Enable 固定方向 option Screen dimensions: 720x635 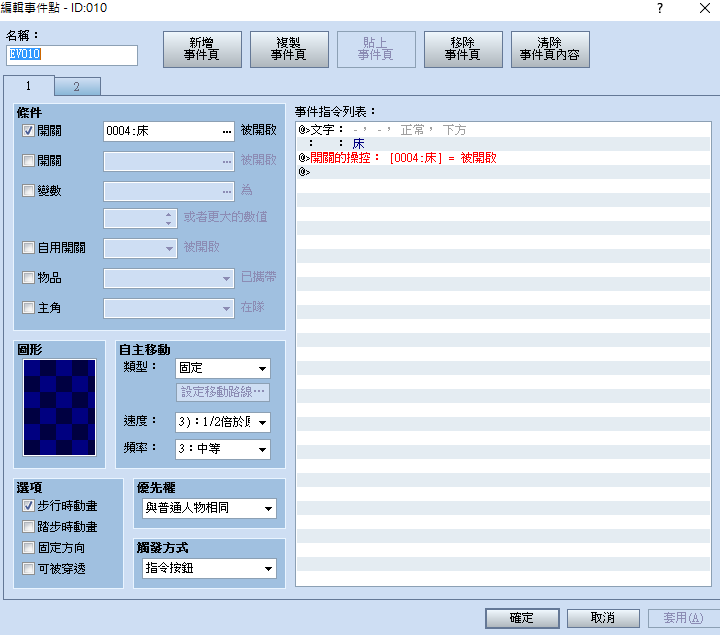[28, 548]
